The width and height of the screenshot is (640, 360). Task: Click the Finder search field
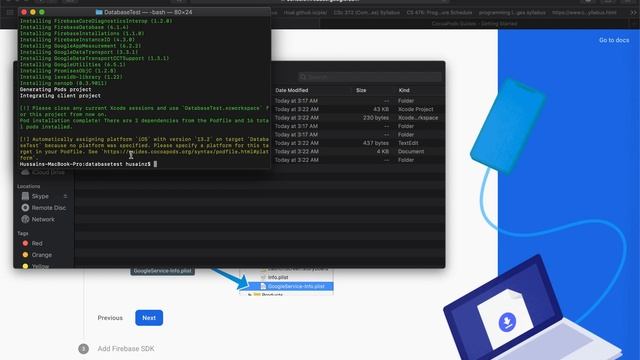(x=370, y=77)
